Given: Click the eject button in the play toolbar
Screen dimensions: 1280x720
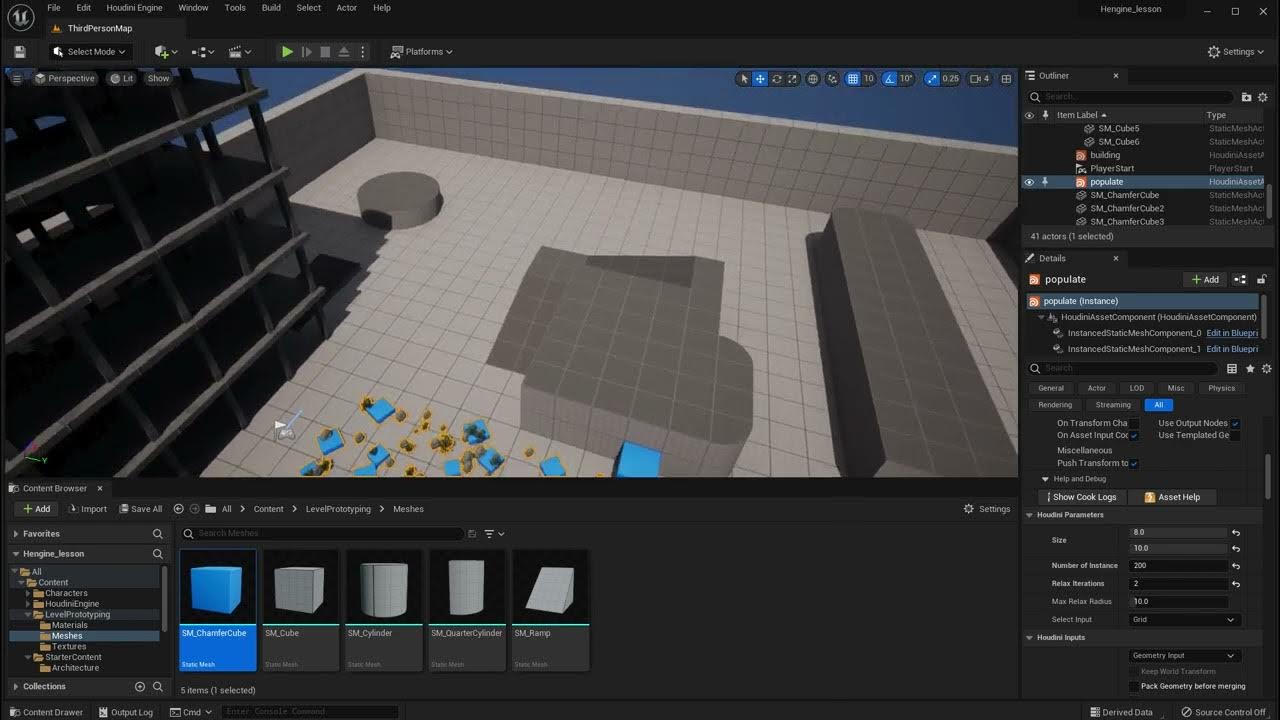Looking at the screenshot, I should 344,52.
